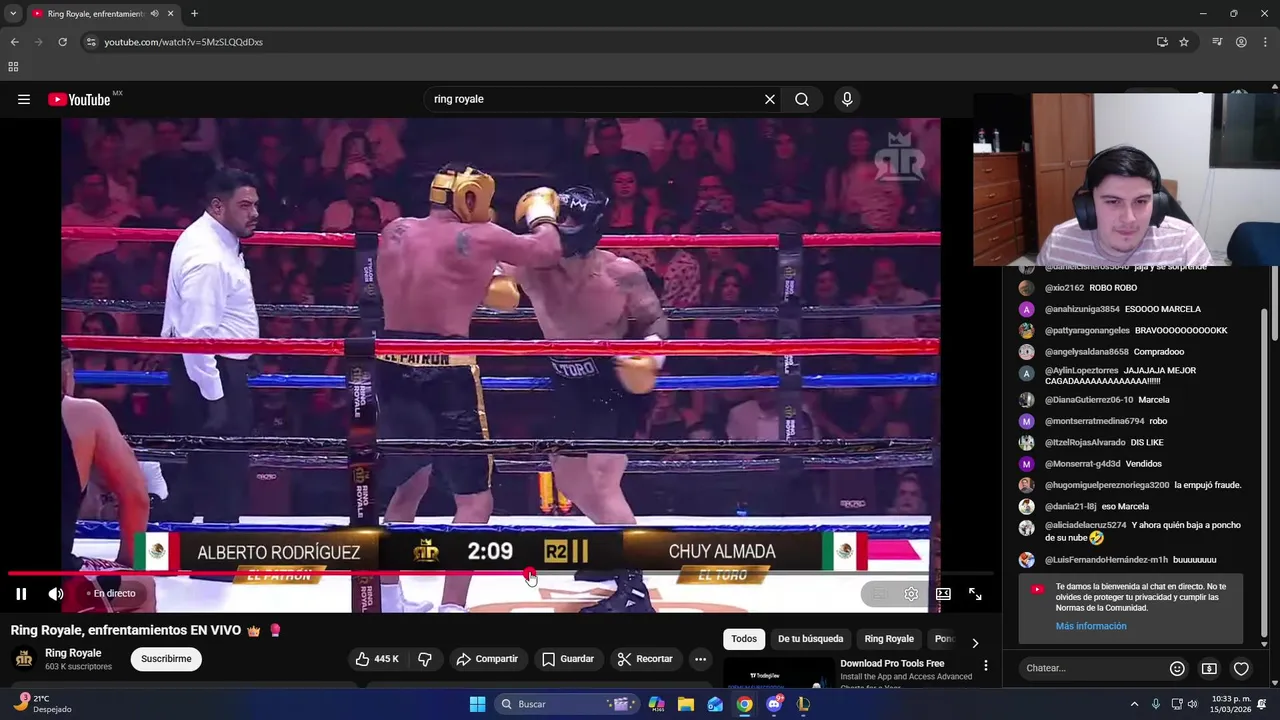1280x720 pixels.
Task: Select the Todos filter chip
Action: 744,639
